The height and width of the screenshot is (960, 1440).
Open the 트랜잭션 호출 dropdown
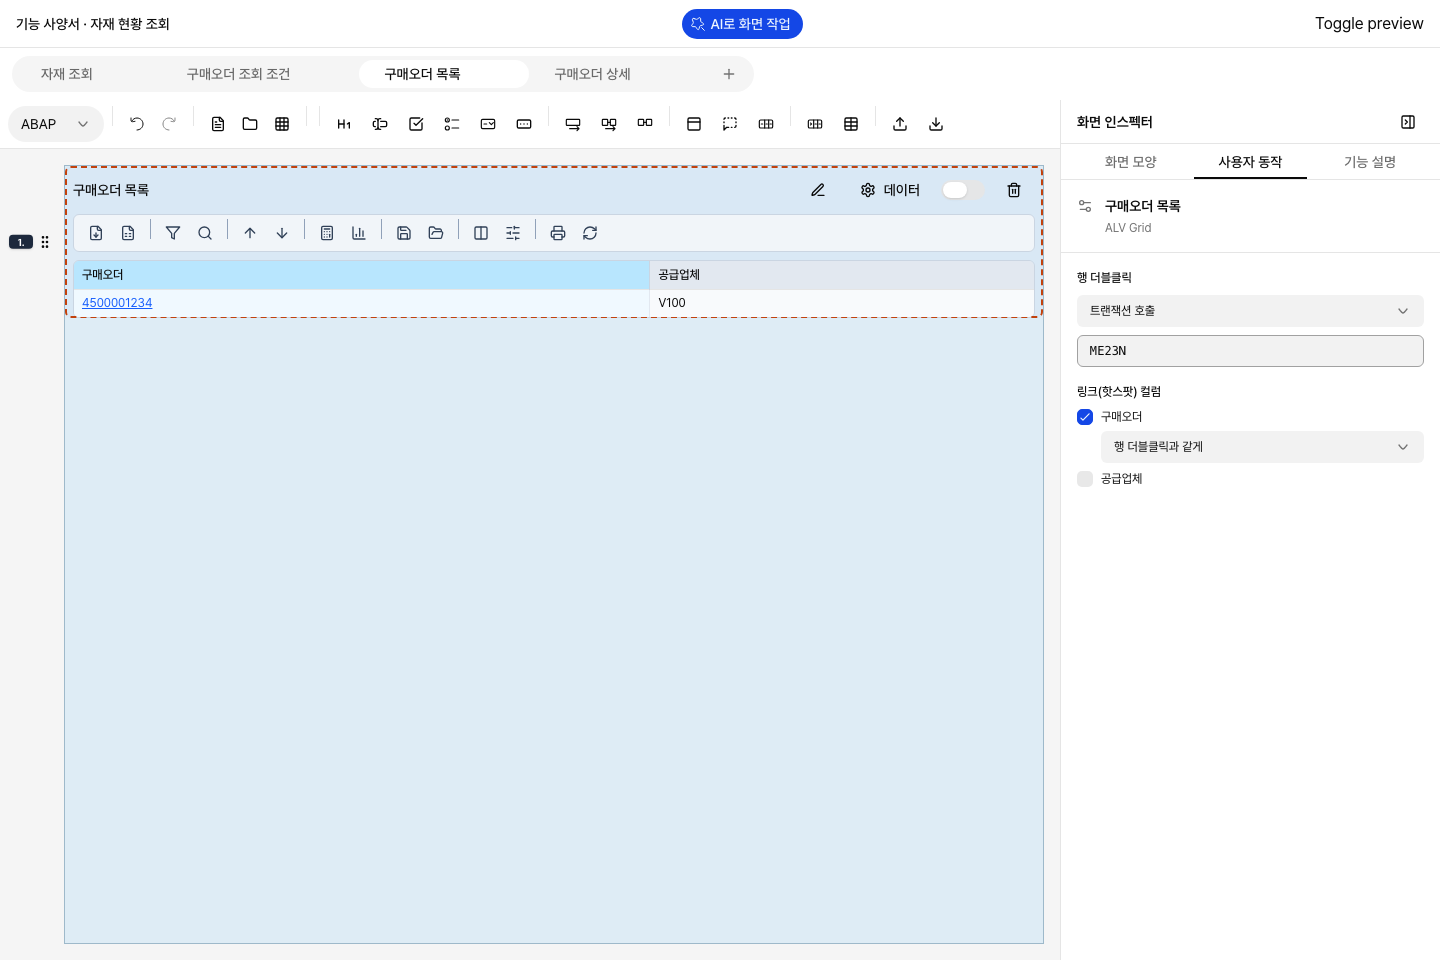[1250, 311]
